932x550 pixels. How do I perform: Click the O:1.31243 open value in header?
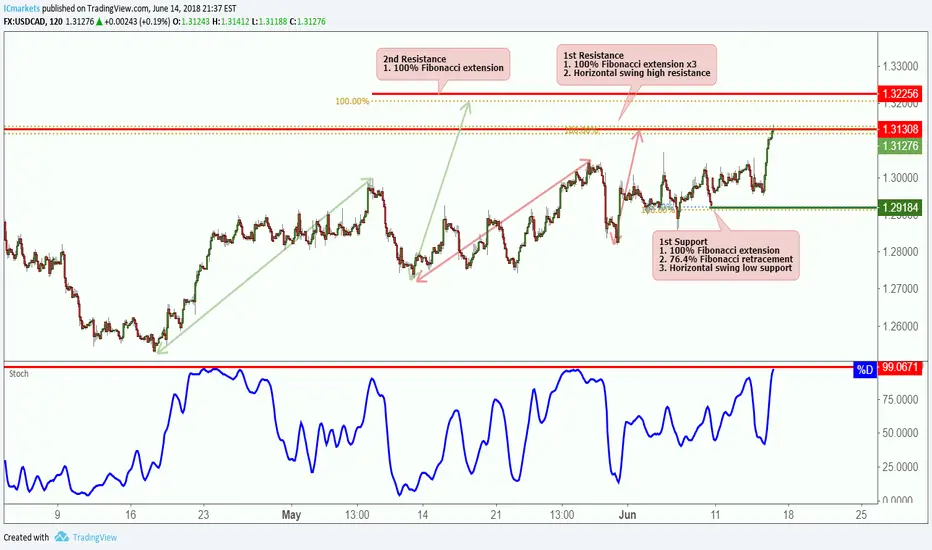191,21
